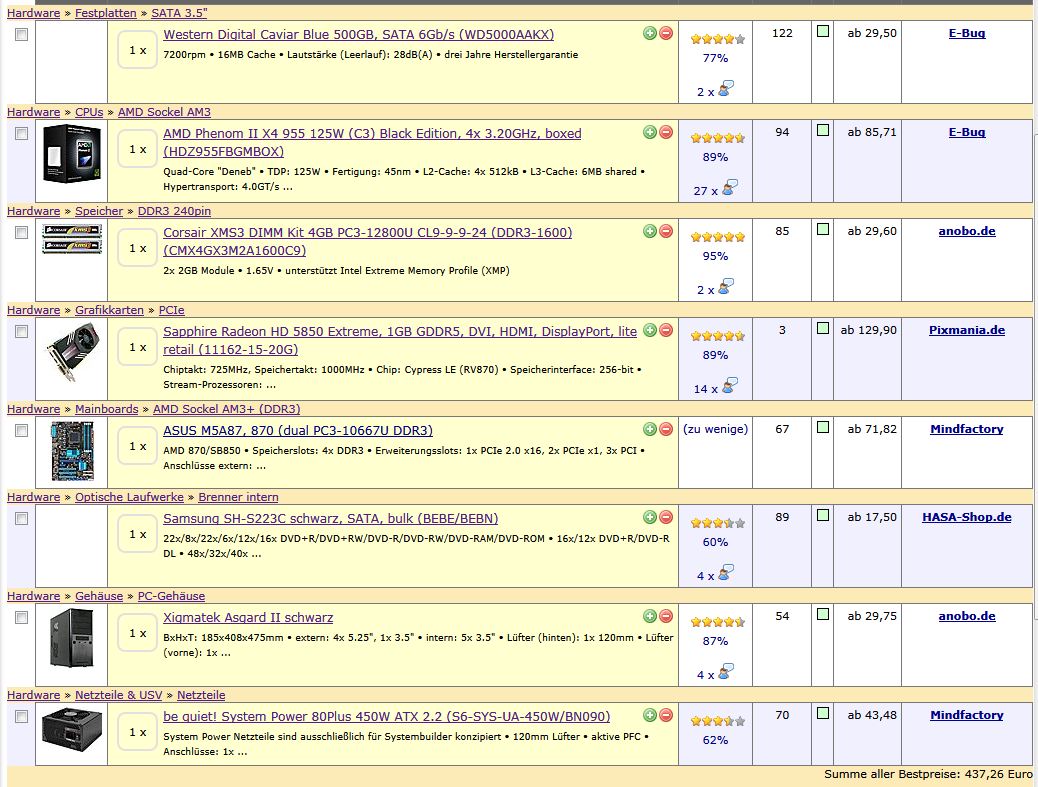Remove one be quiet! System Power

666,715
